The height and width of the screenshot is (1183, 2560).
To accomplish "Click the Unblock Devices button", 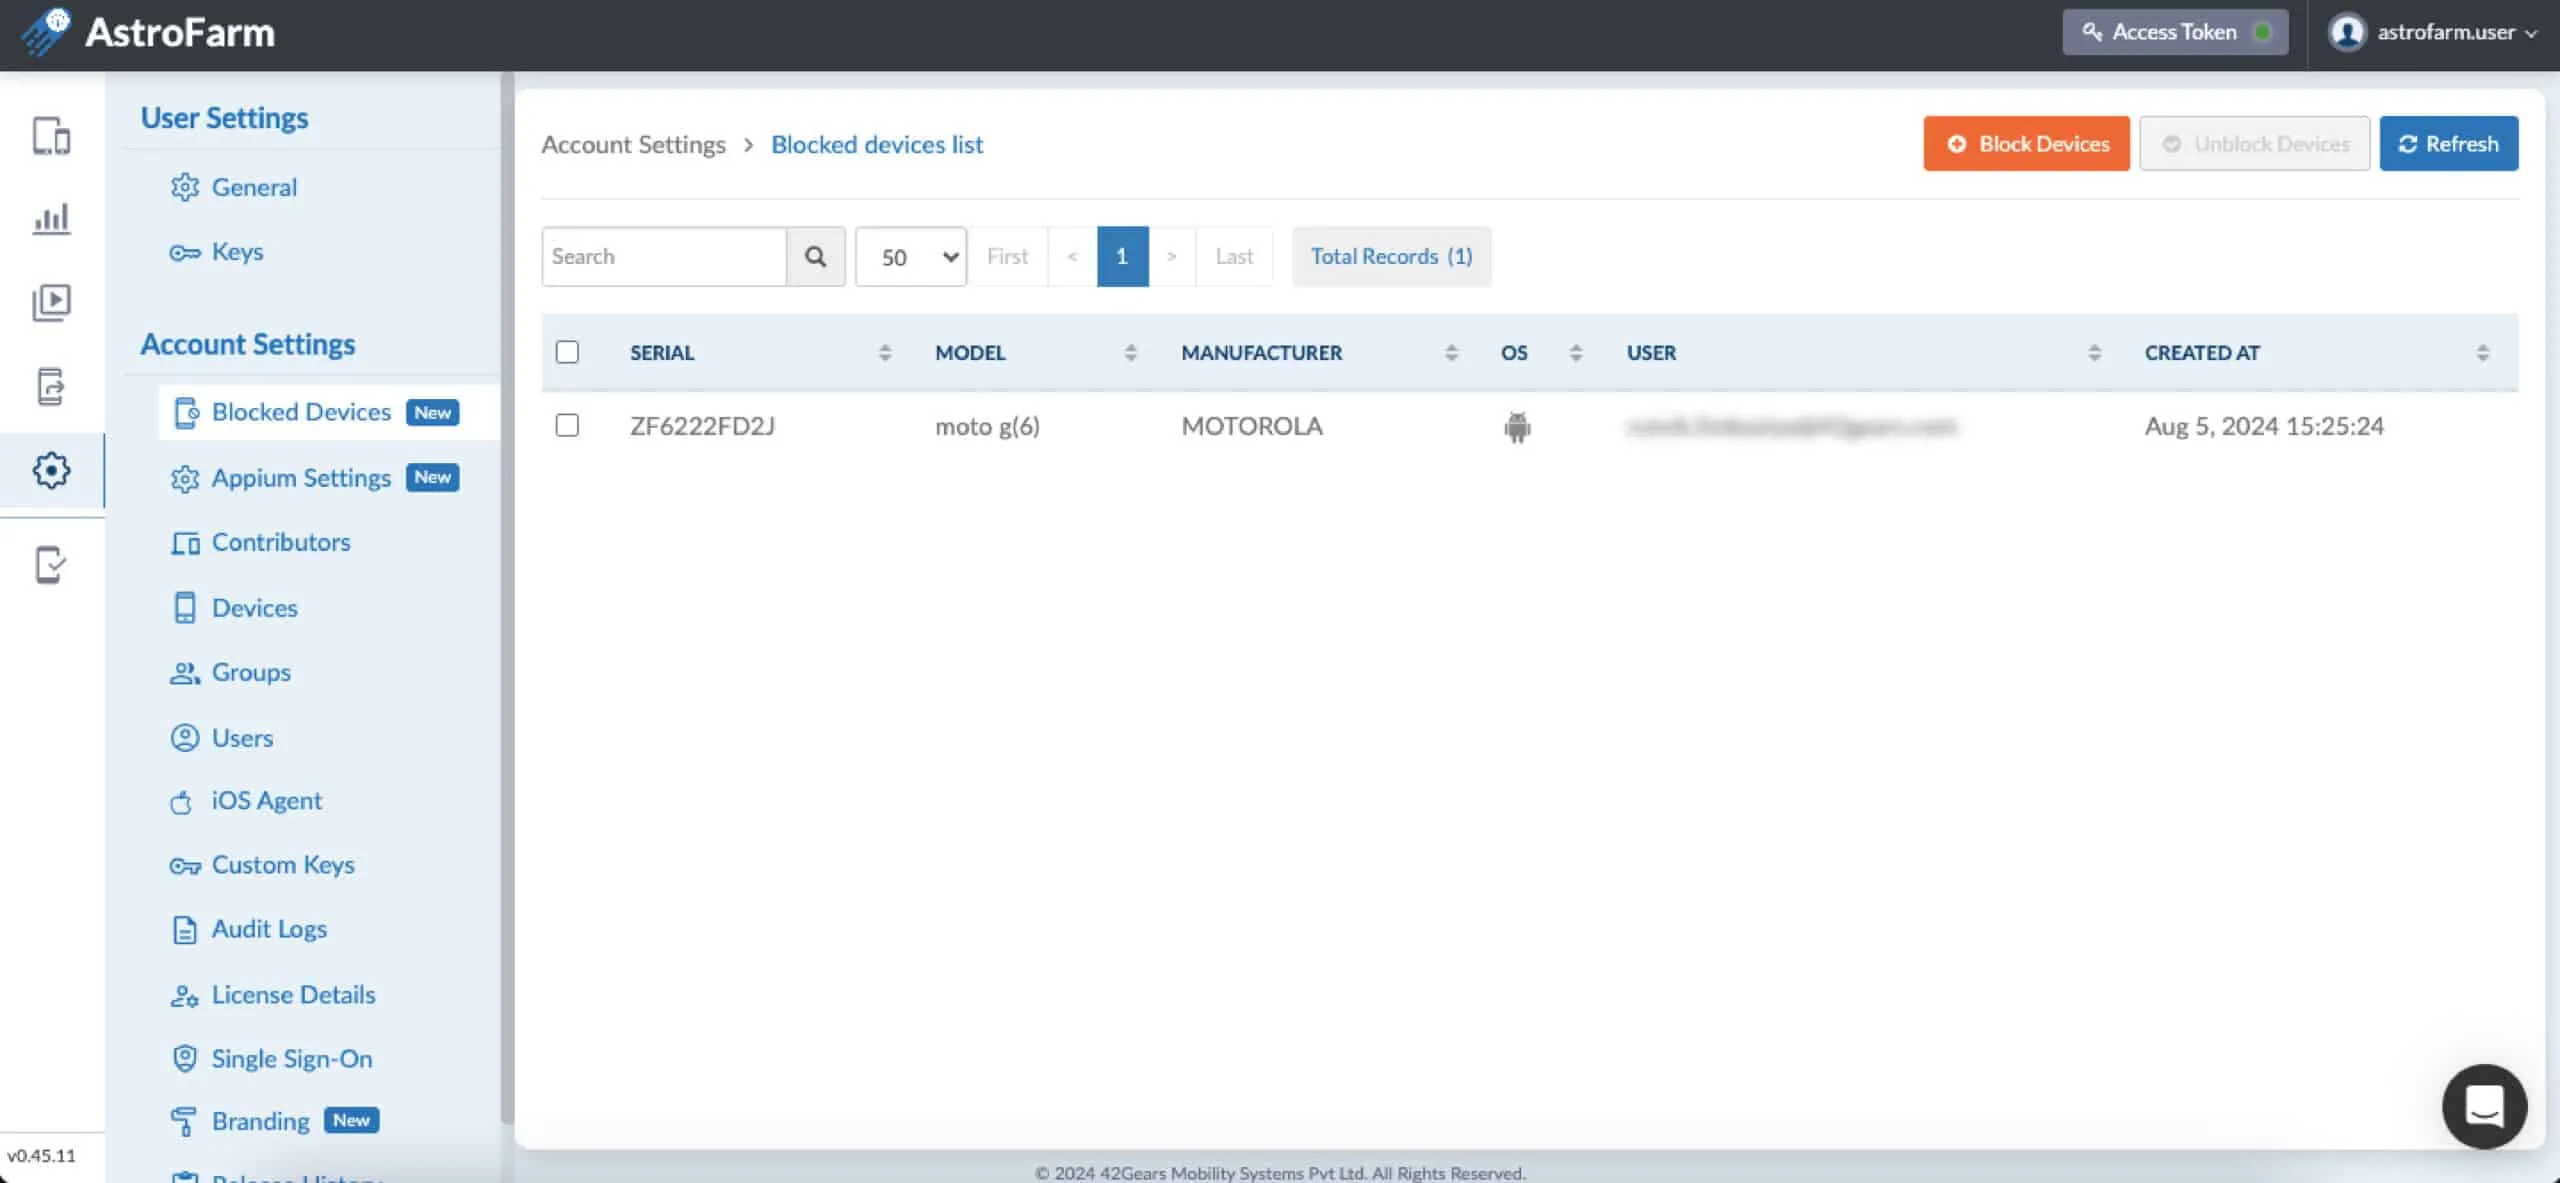I will [2254, 144].
